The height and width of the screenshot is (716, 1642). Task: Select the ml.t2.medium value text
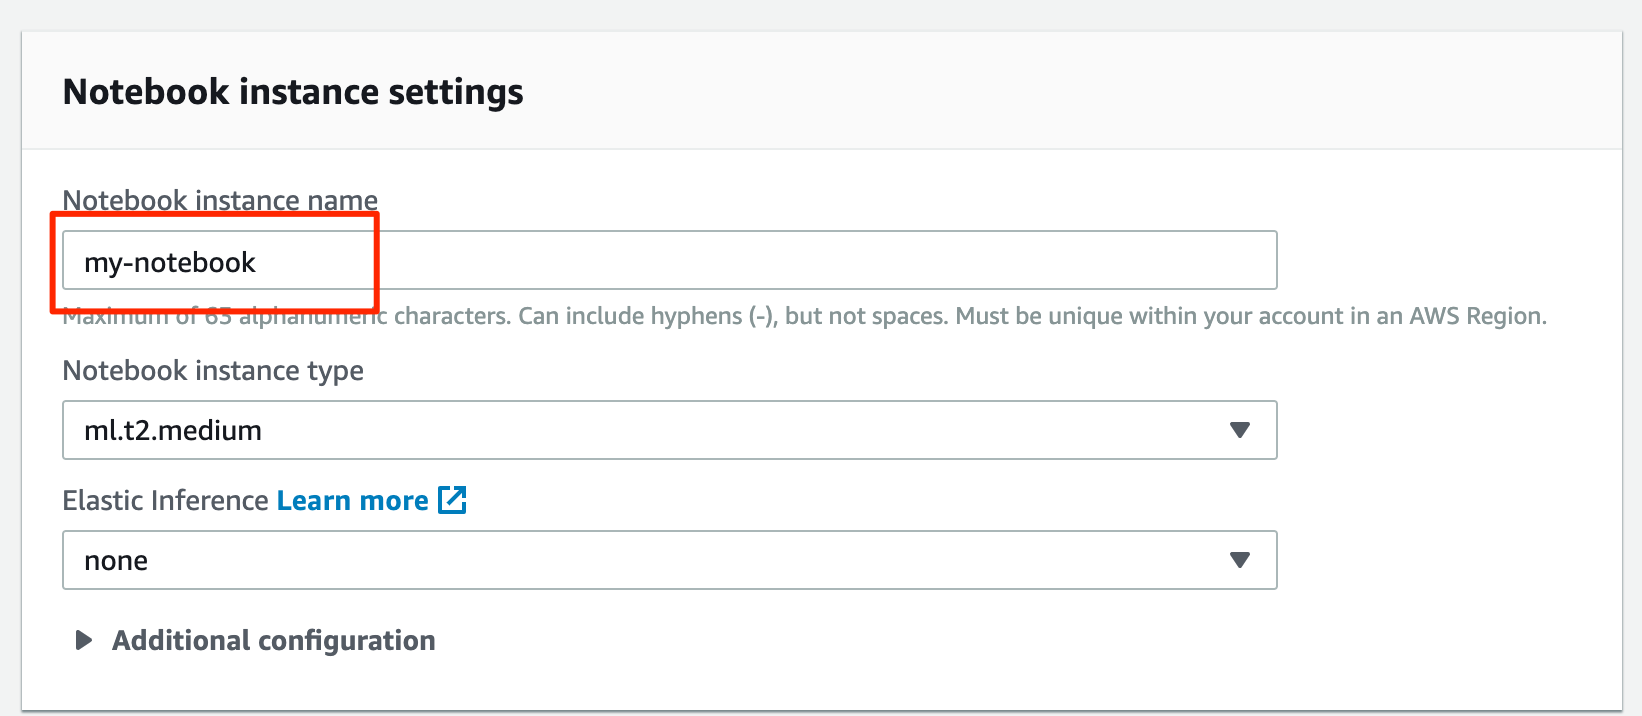[173, 430]
